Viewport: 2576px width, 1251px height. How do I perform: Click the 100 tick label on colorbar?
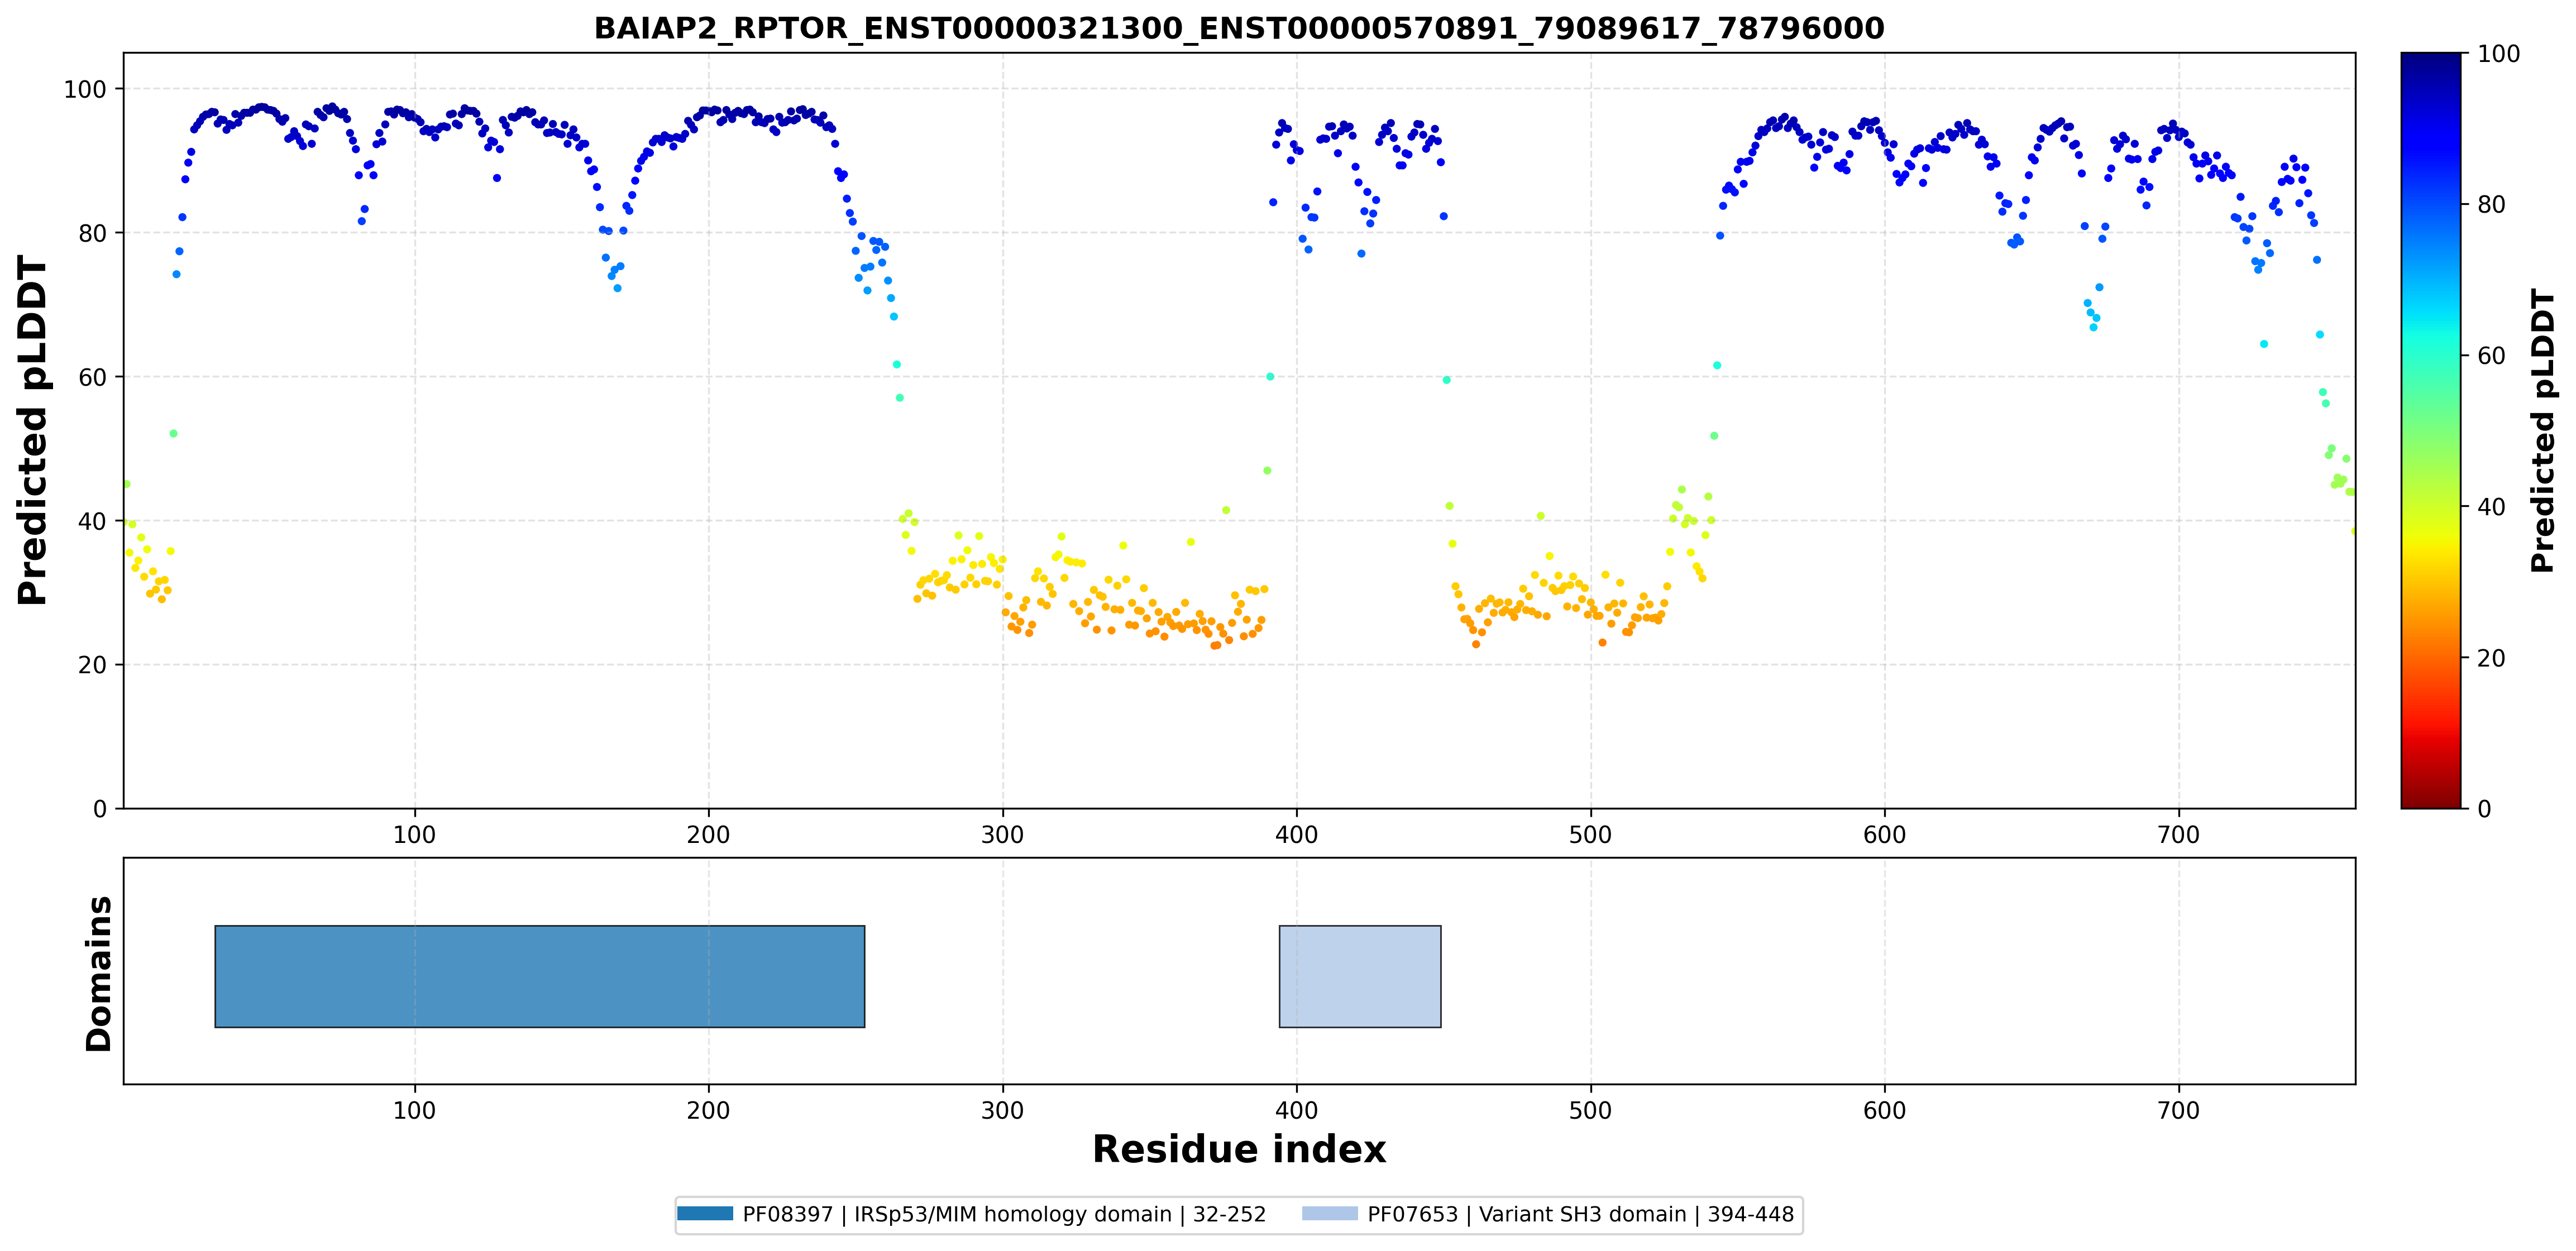tap(2498, 54)
